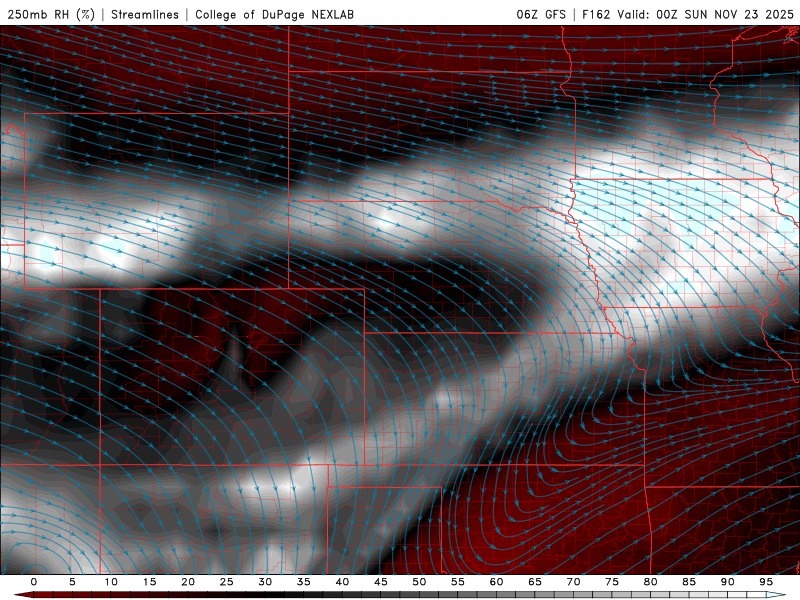
Task: Click the "0" value on color scale
Action: click(34, 582)
